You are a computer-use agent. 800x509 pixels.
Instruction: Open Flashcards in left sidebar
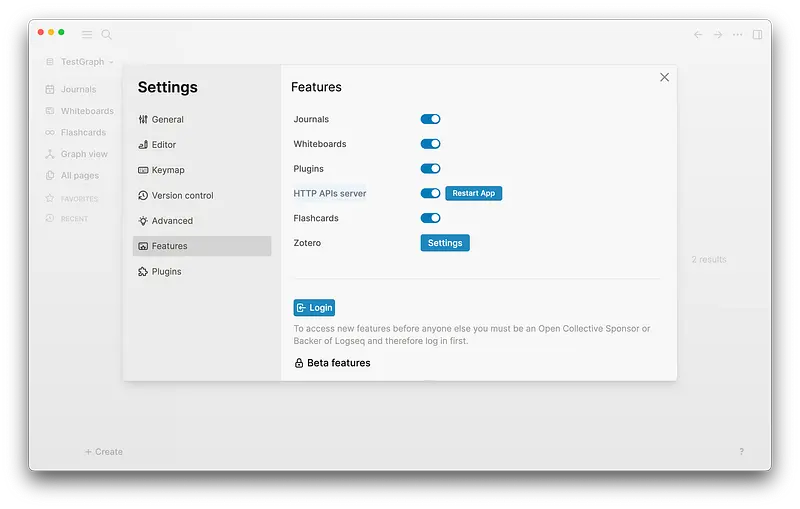(83, 132)
